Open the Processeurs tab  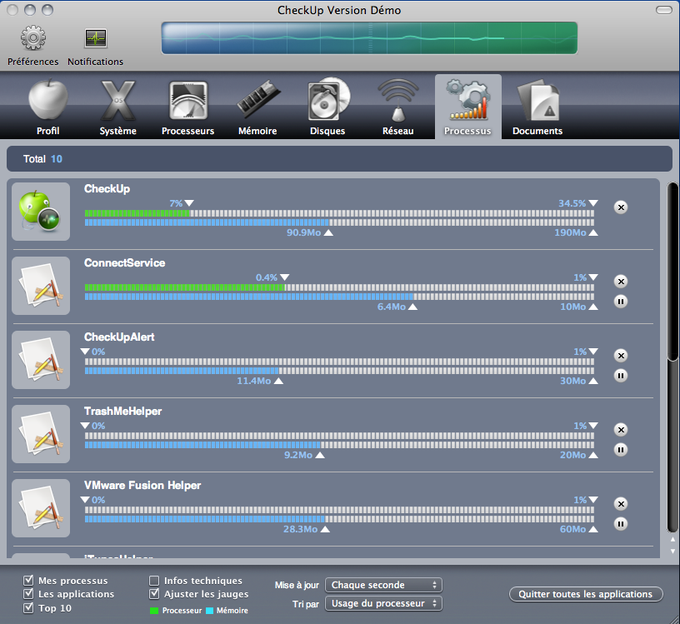[188, 107]
